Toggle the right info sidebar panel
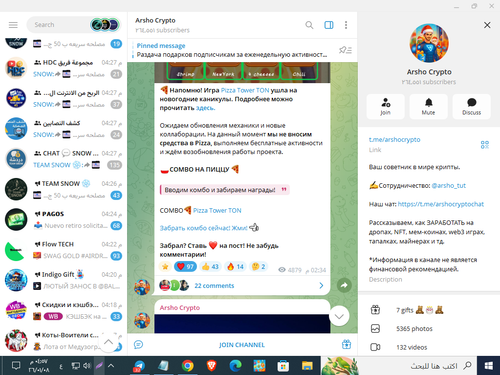 click(329, 25)
